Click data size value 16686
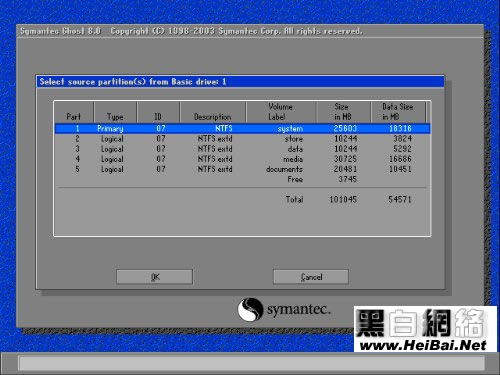Screen dimensions: 500x375 pos(400,159)
